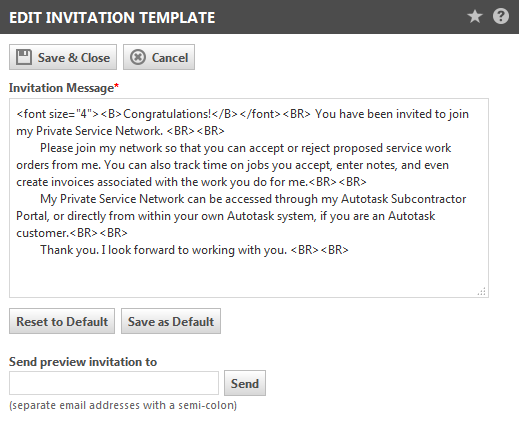
Task: Place cursor on word Congratulations in message
Action: pyautogui.click(x=167, y=114)
